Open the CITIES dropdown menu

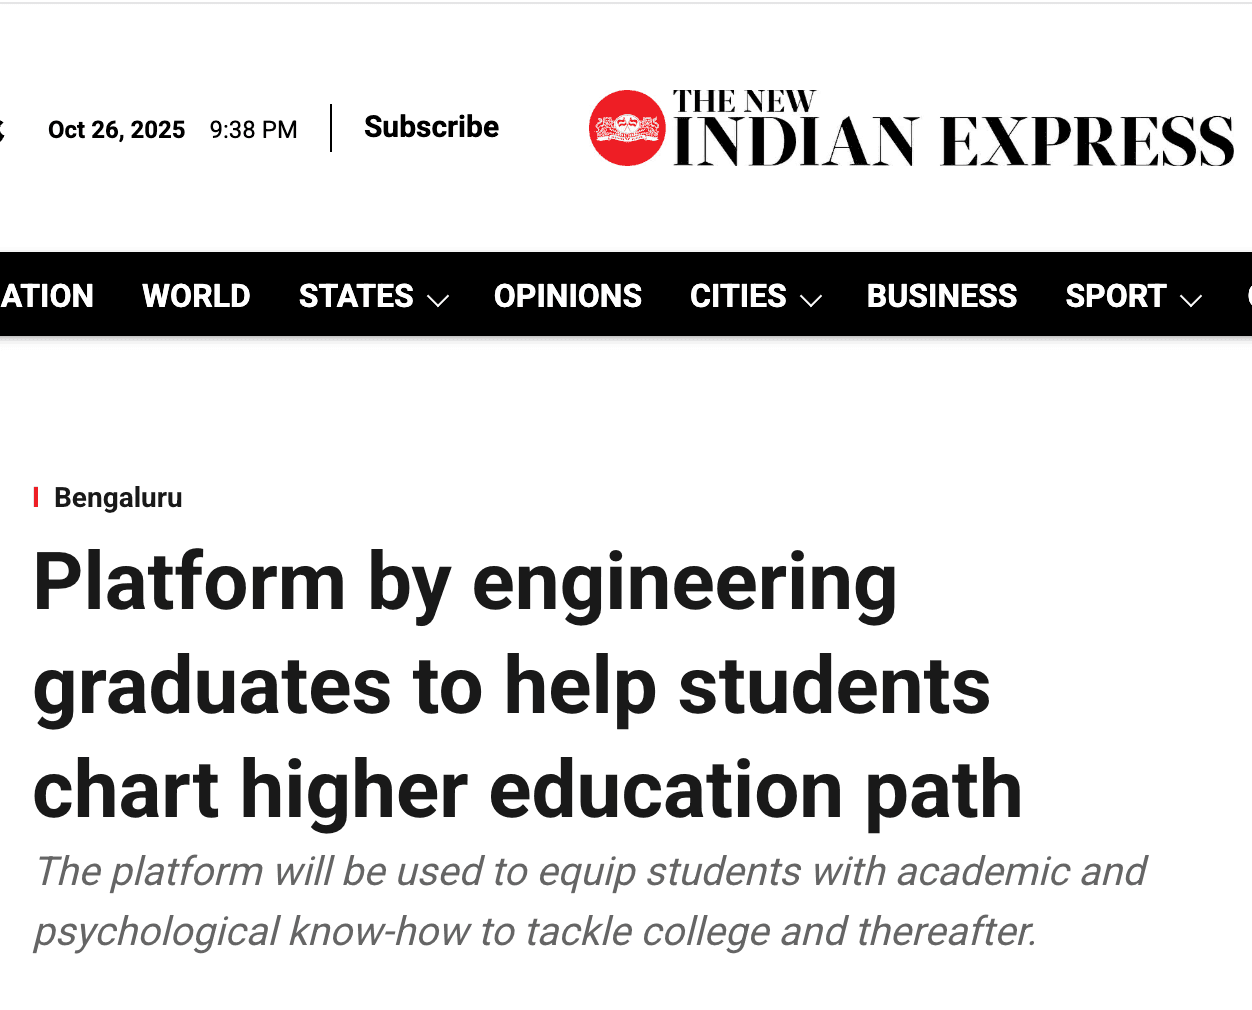click(x=812, y=300)
